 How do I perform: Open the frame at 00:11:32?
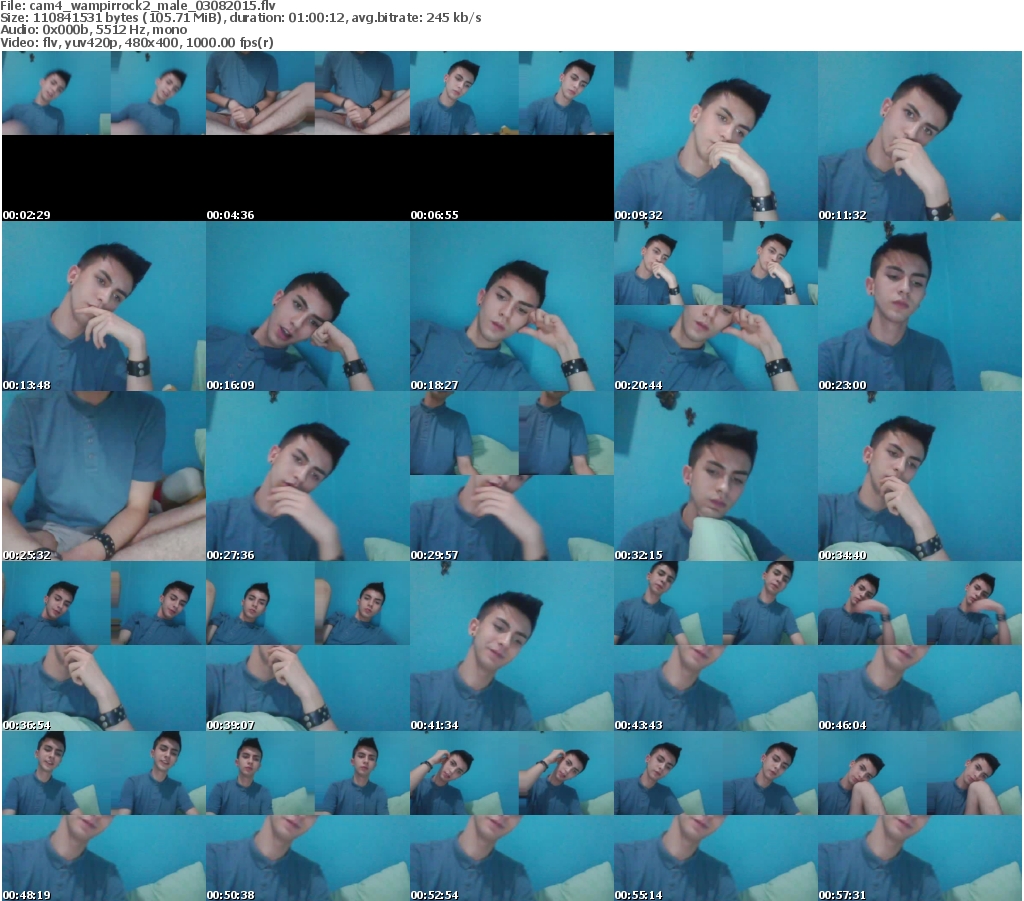(920, 136)
